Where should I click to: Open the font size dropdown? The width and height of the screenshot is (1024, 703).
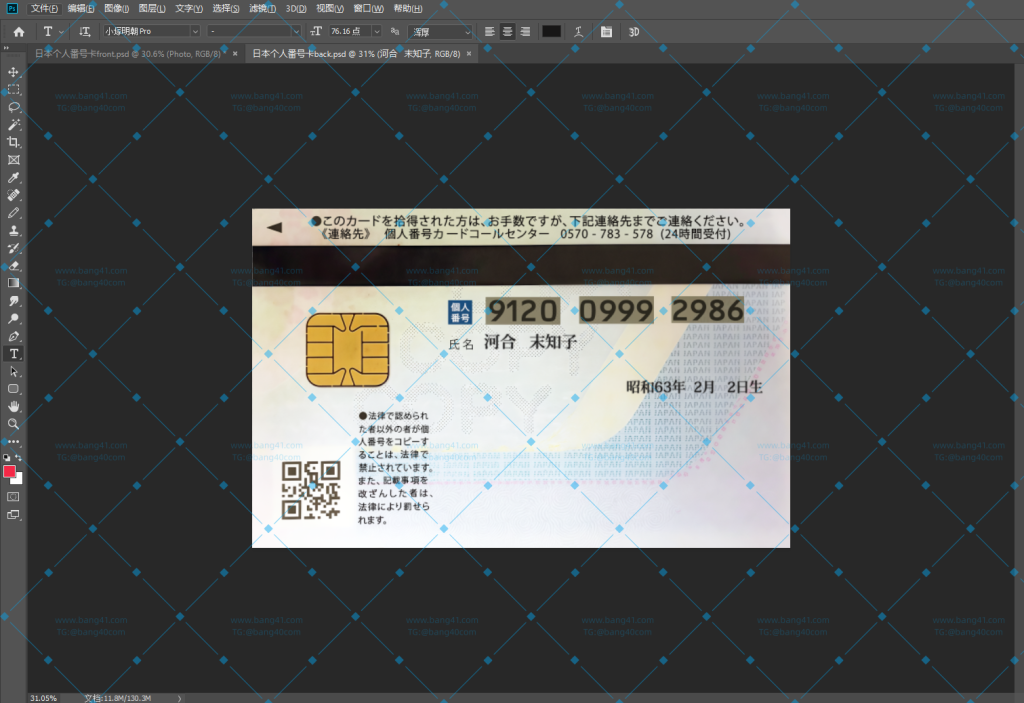[x=378, y=31]
